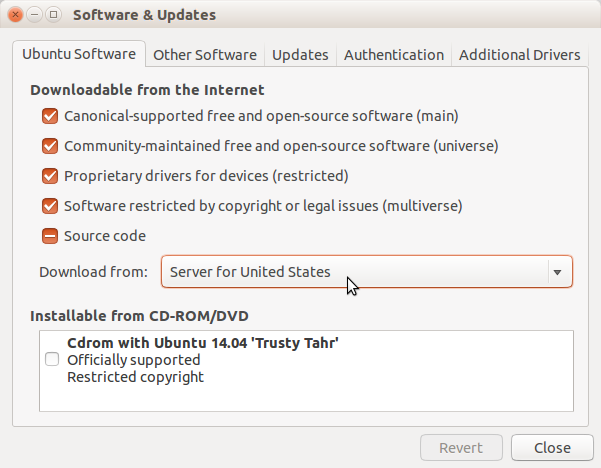Go to the Authentication tab
This screenshot has width=601, height=468.
point(394,55)
